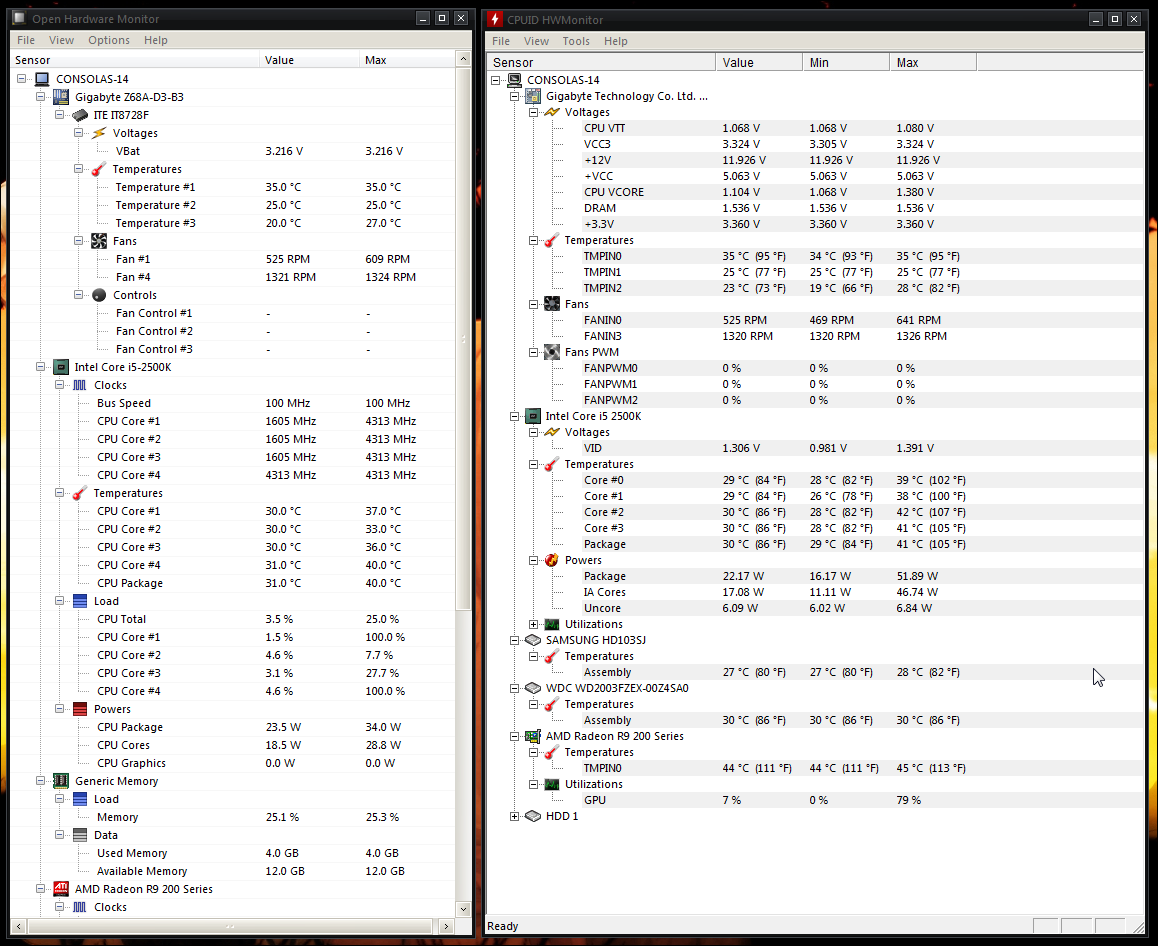Select the CPU Total load row

point(233,619)
